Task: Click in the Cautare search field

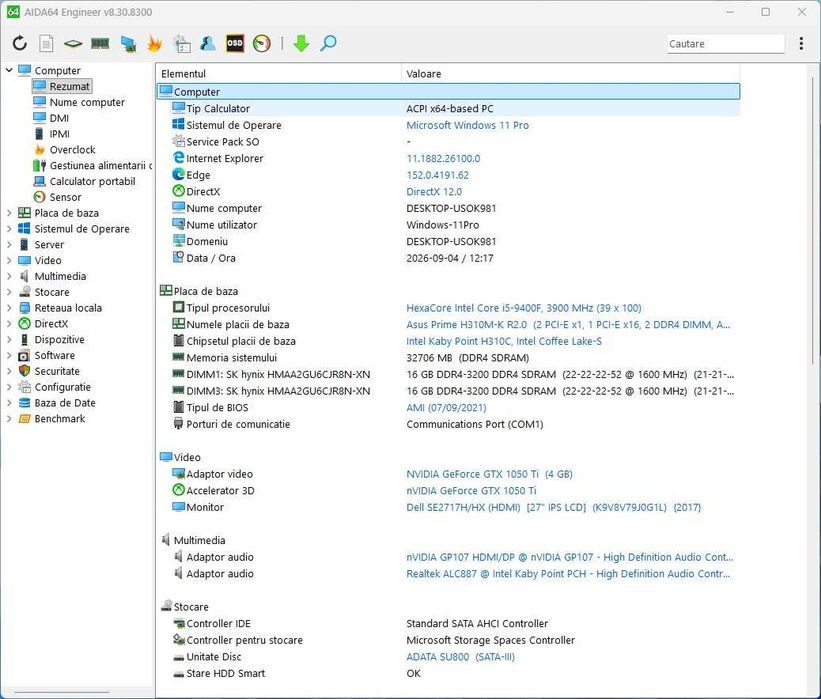Action: 726,44
